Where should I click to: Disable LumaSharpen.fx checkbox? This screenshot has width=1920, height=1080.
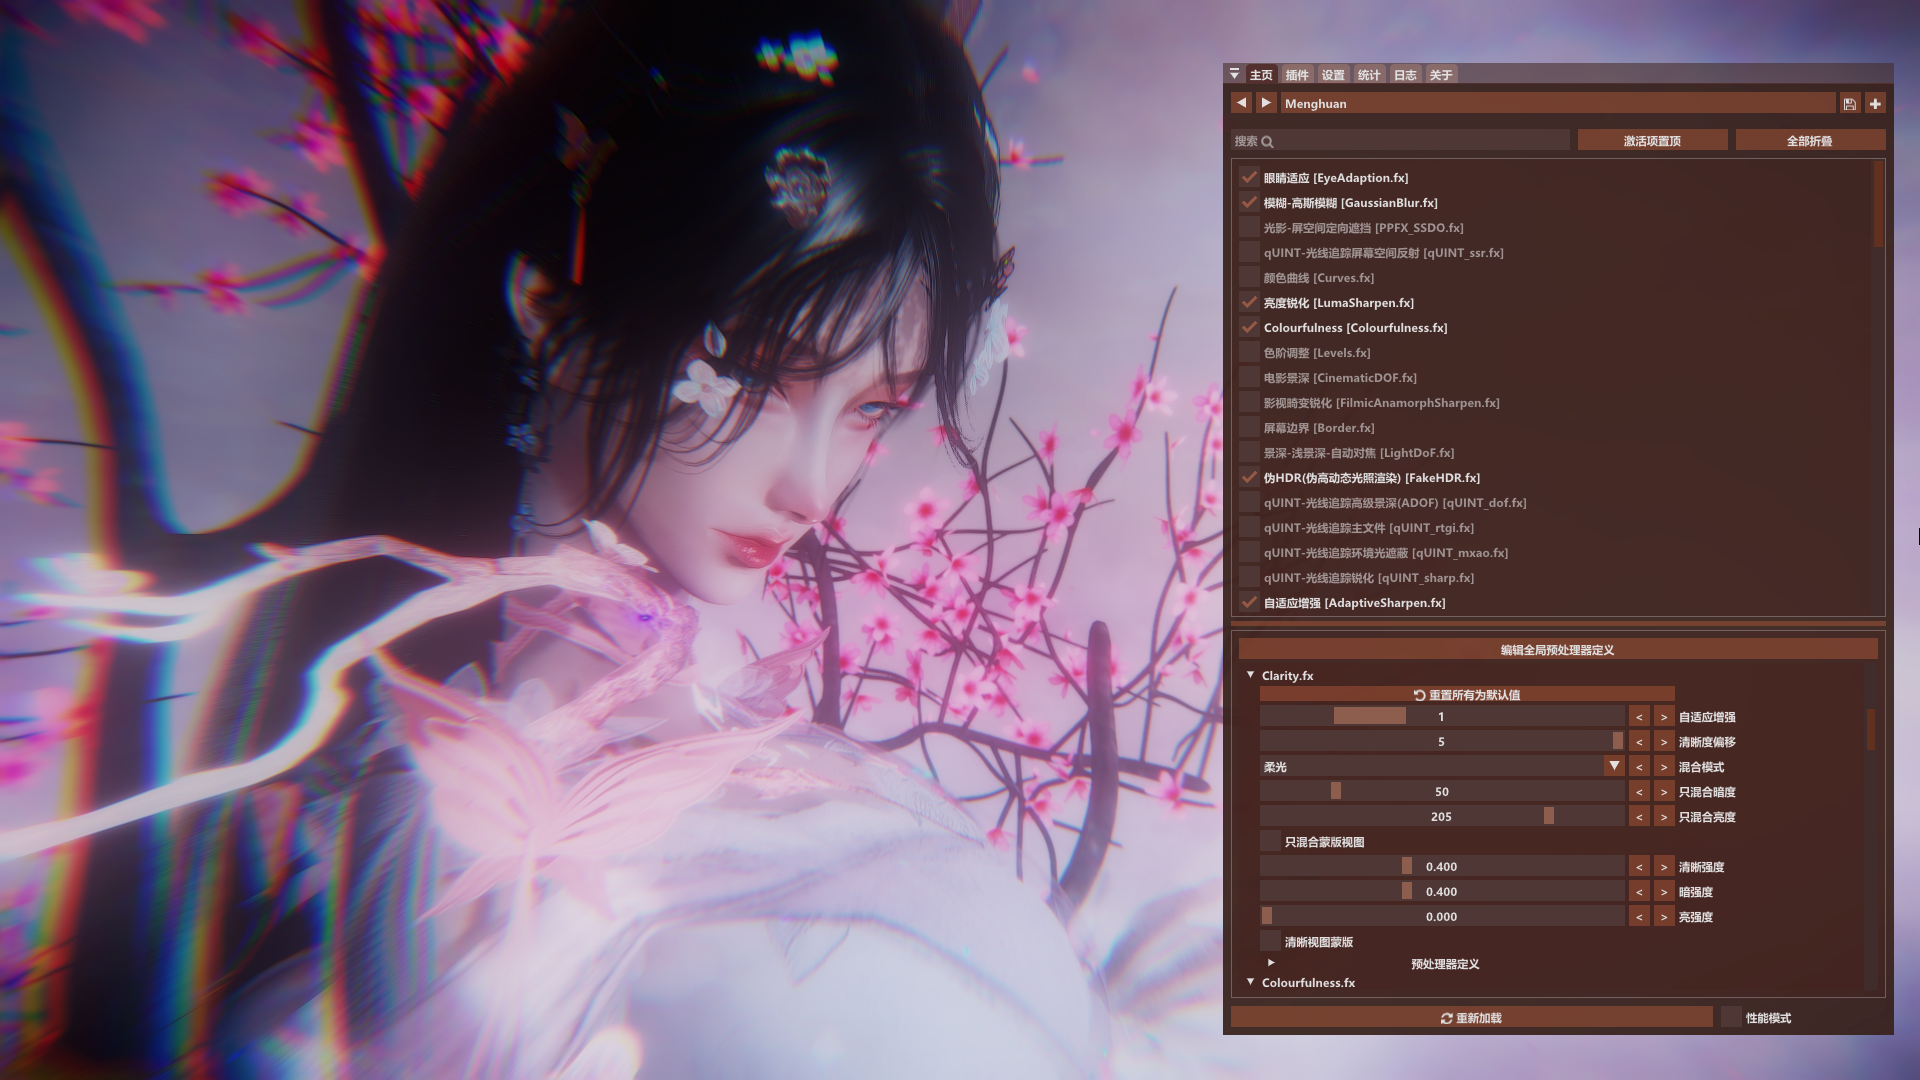1249,302
